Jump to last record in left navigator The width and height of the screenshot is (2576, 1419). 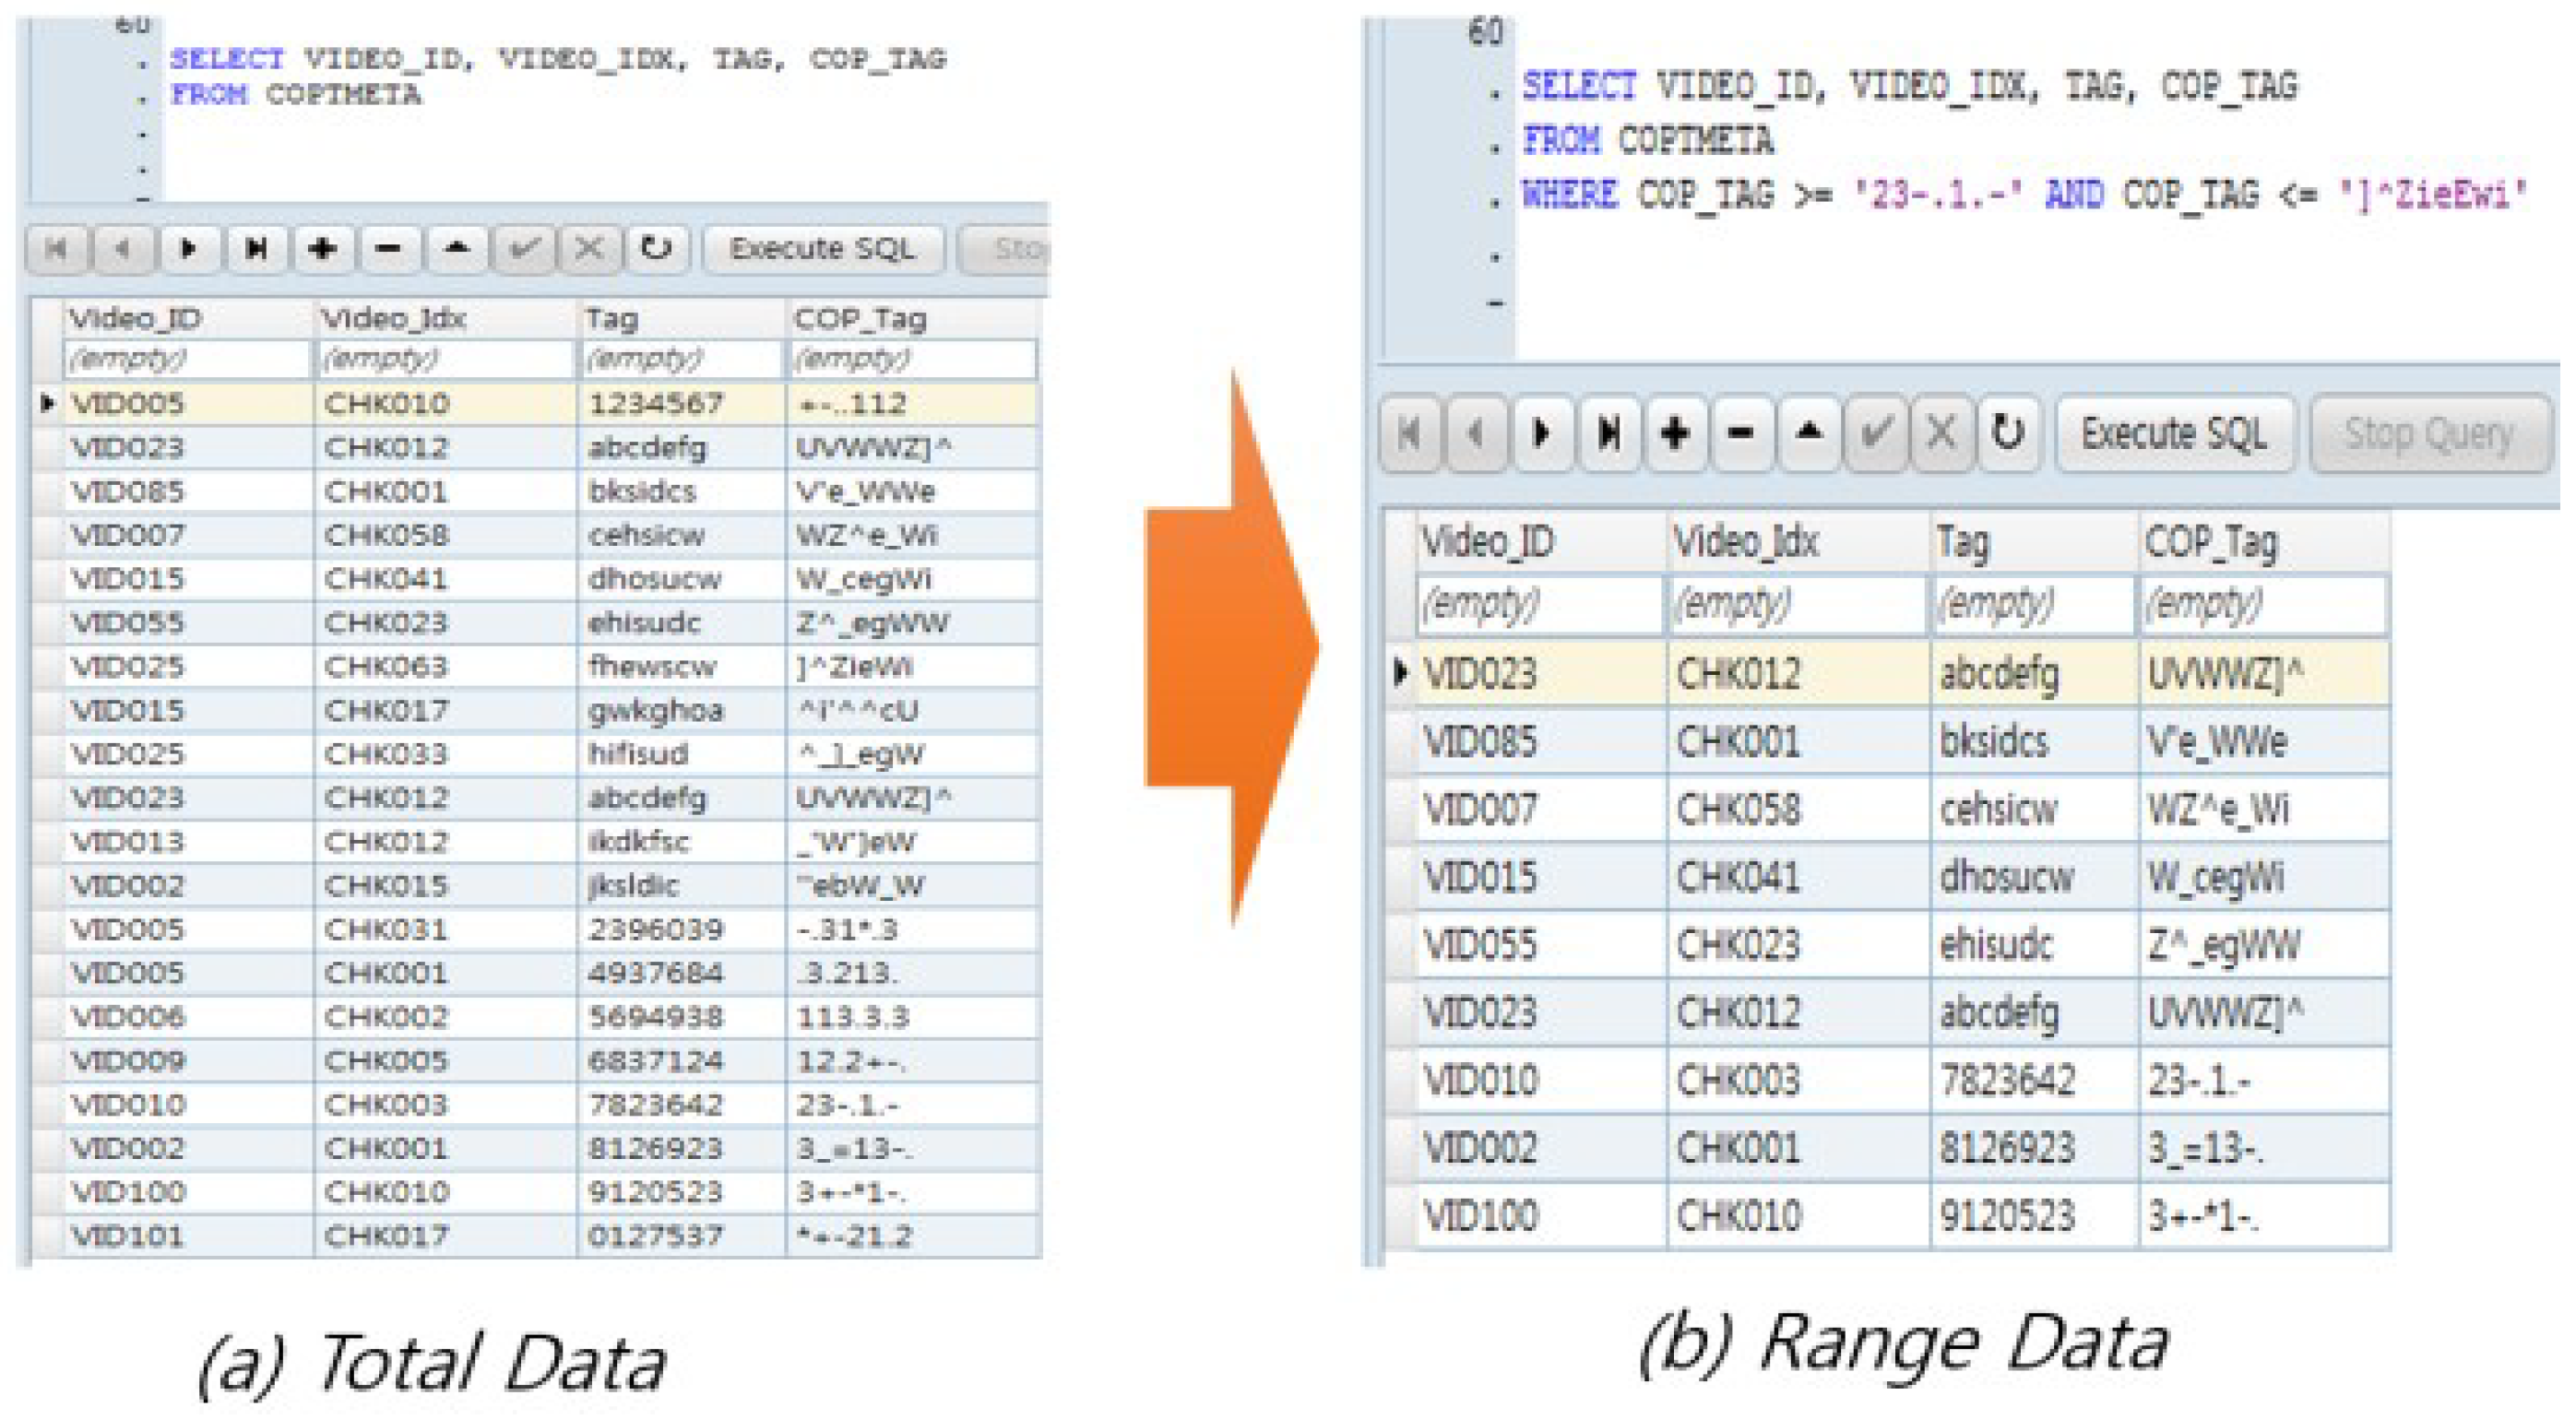point(256,248)
